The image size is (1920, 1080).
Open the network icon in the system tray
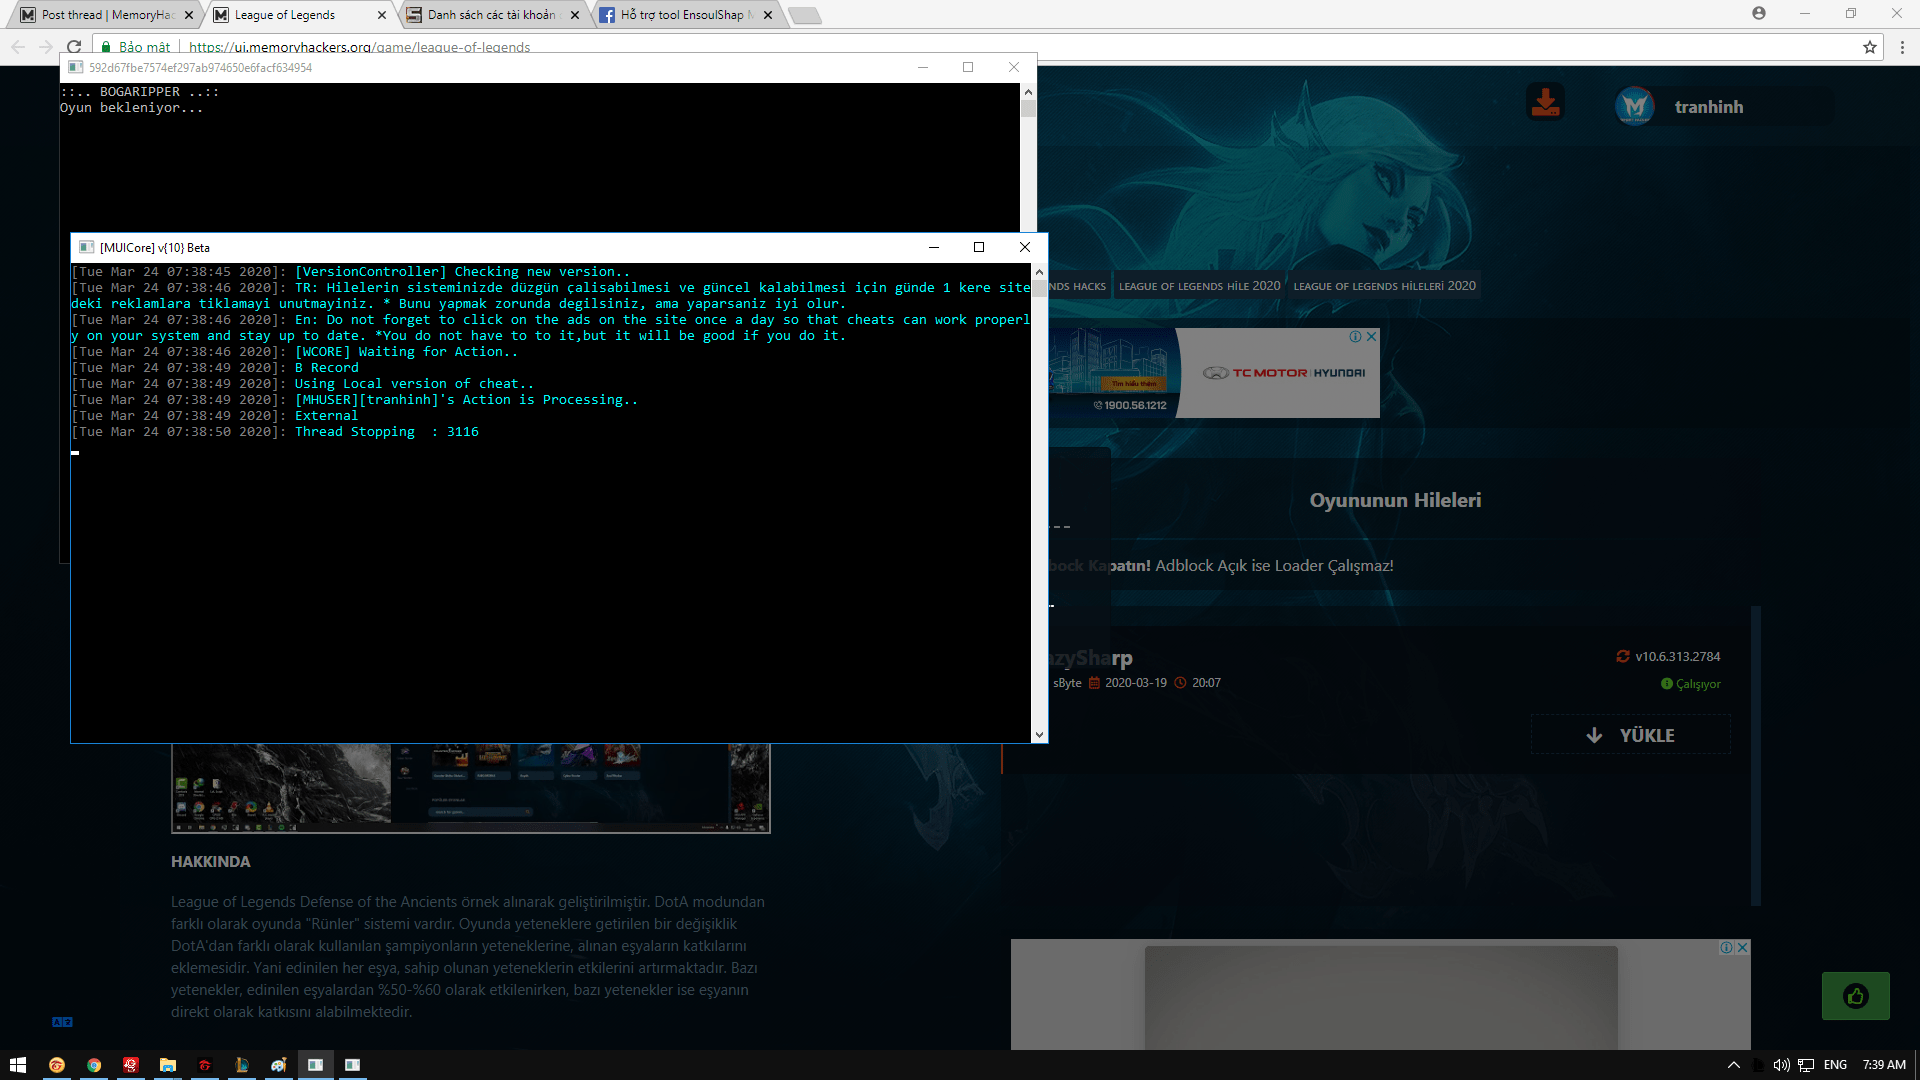tap(1806, 1065)
